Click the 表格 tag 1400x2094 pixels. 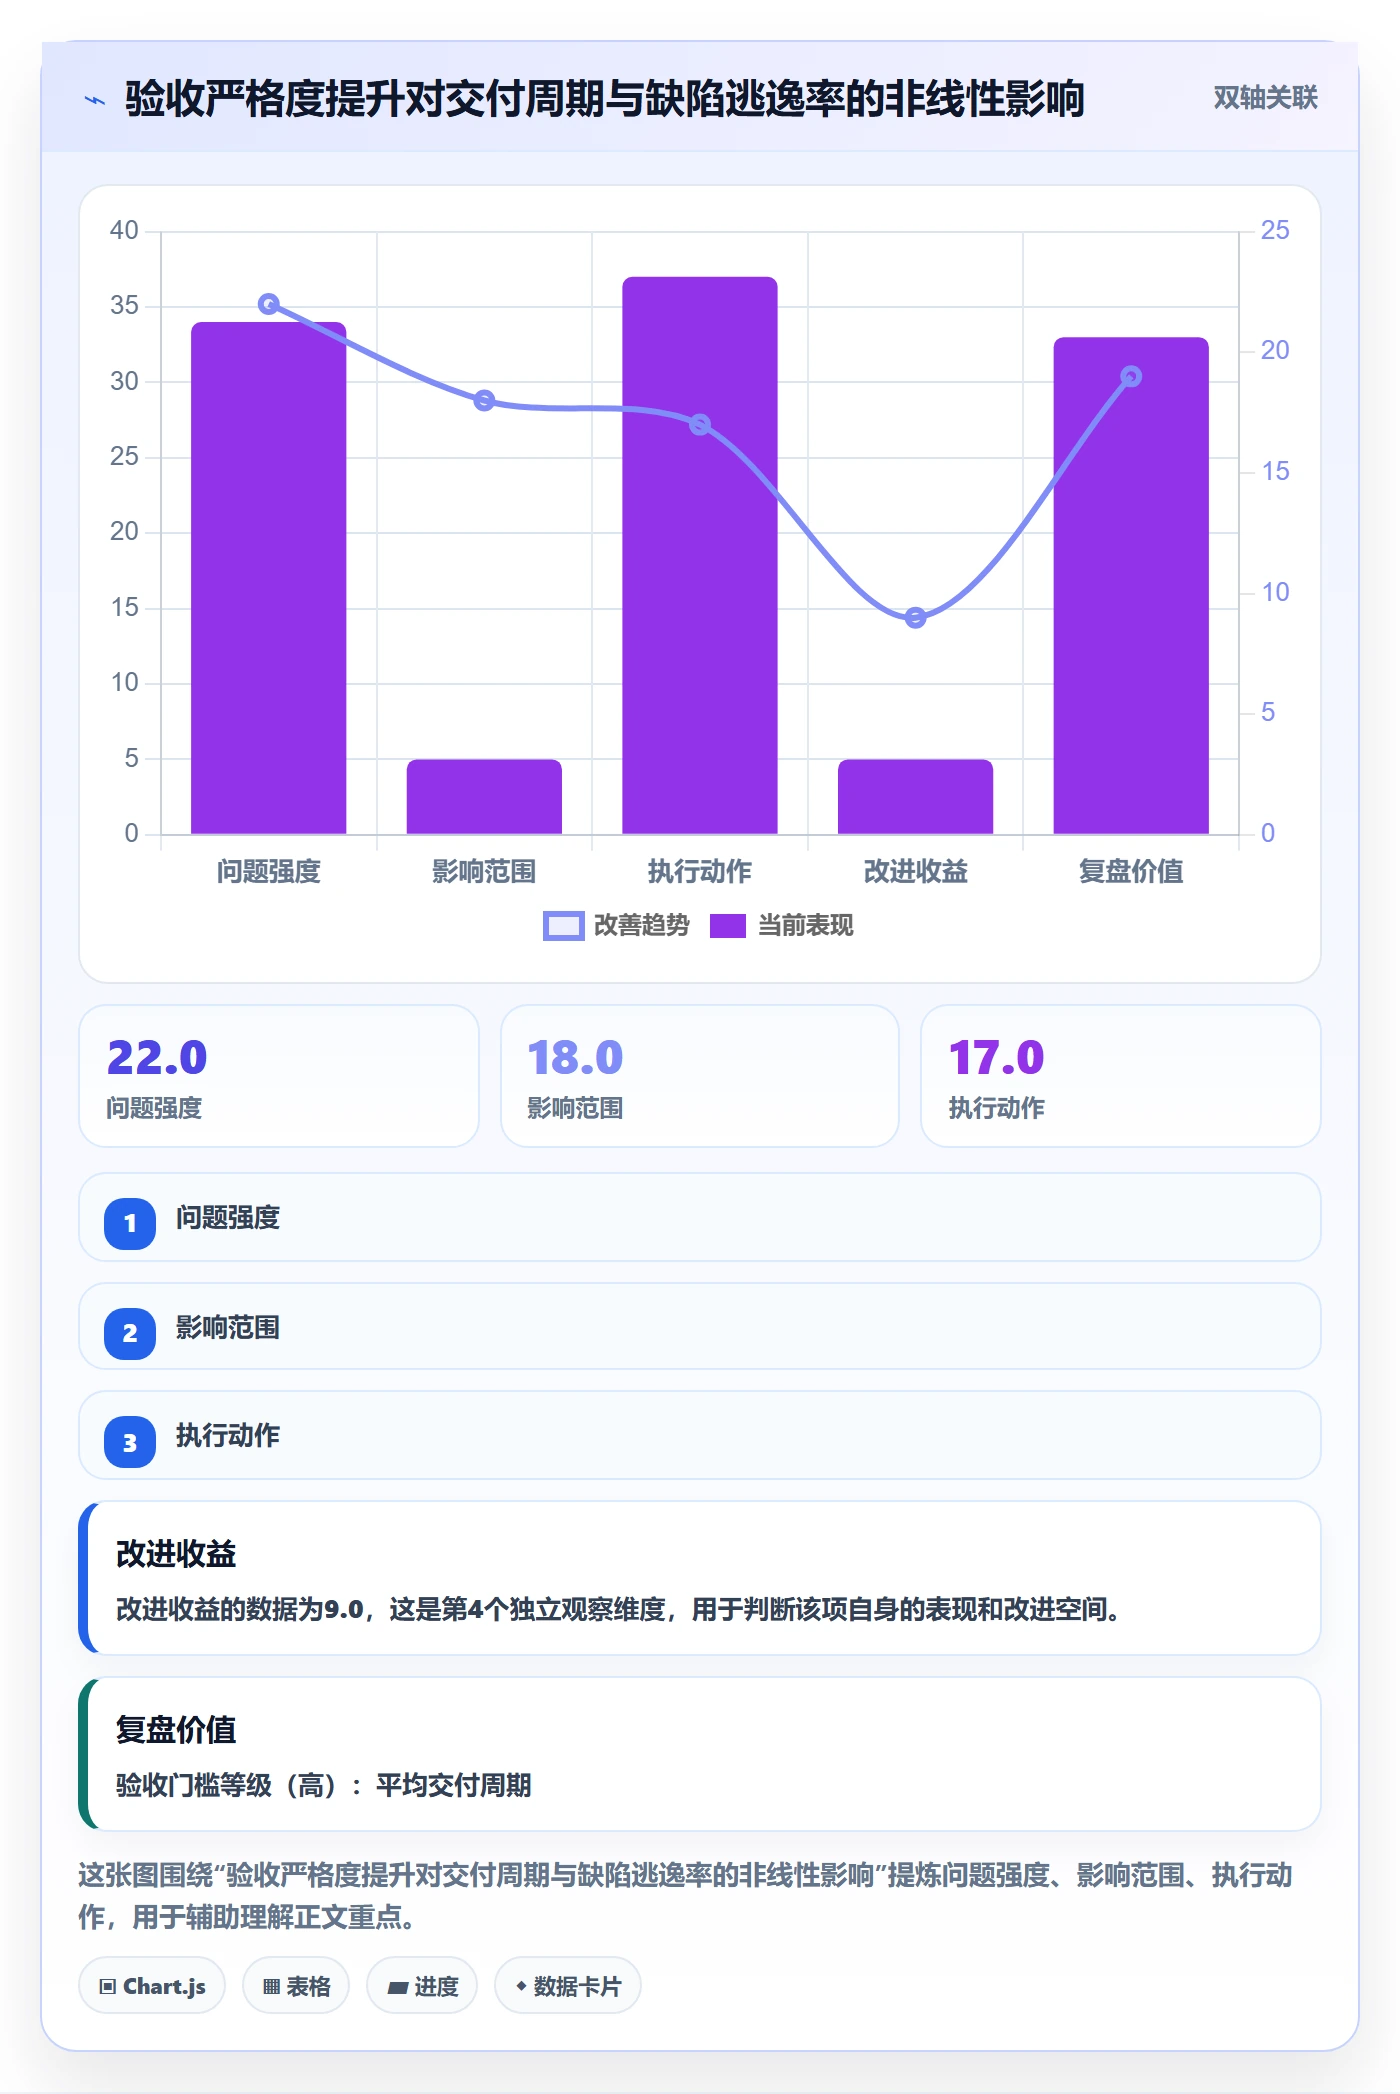click(x=296, y=1986)
